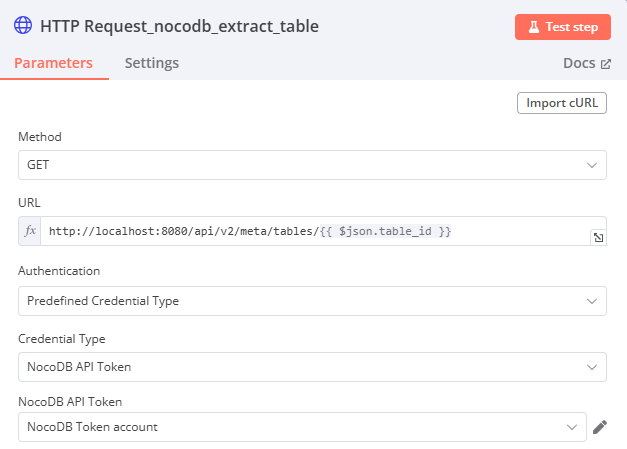This screenshot has width=627, height=449.
Task: Open Authentication dropdown using its chevron arrow
Action: [591, 301]
